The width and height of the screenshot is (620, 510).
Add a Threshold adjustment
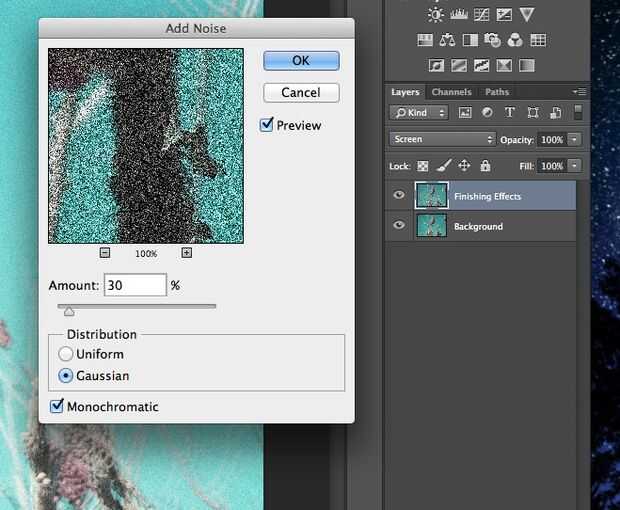pos(481,65)
